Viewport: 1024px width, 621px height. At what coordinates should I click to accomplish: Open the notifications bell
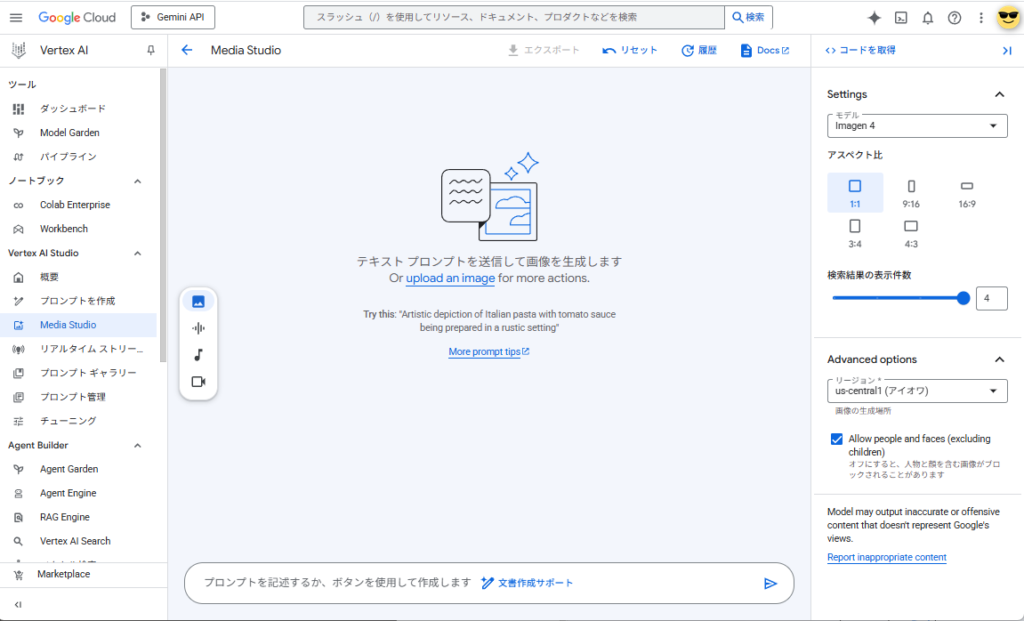click(927, 18)
